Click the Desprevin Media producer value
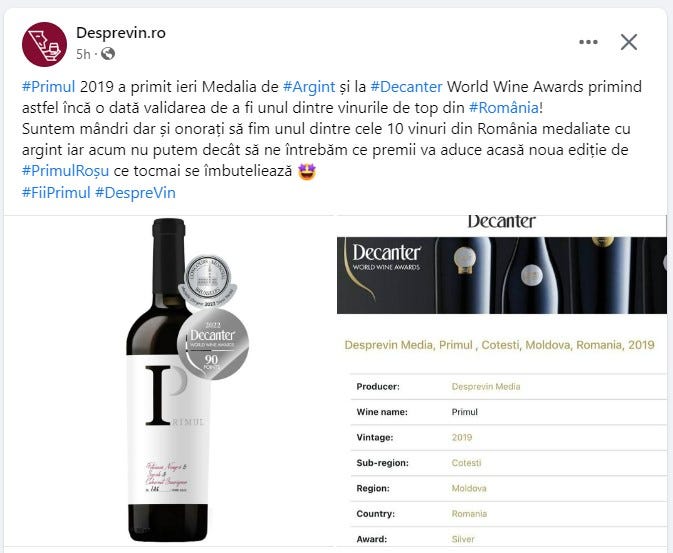 [x=486, y=386]
